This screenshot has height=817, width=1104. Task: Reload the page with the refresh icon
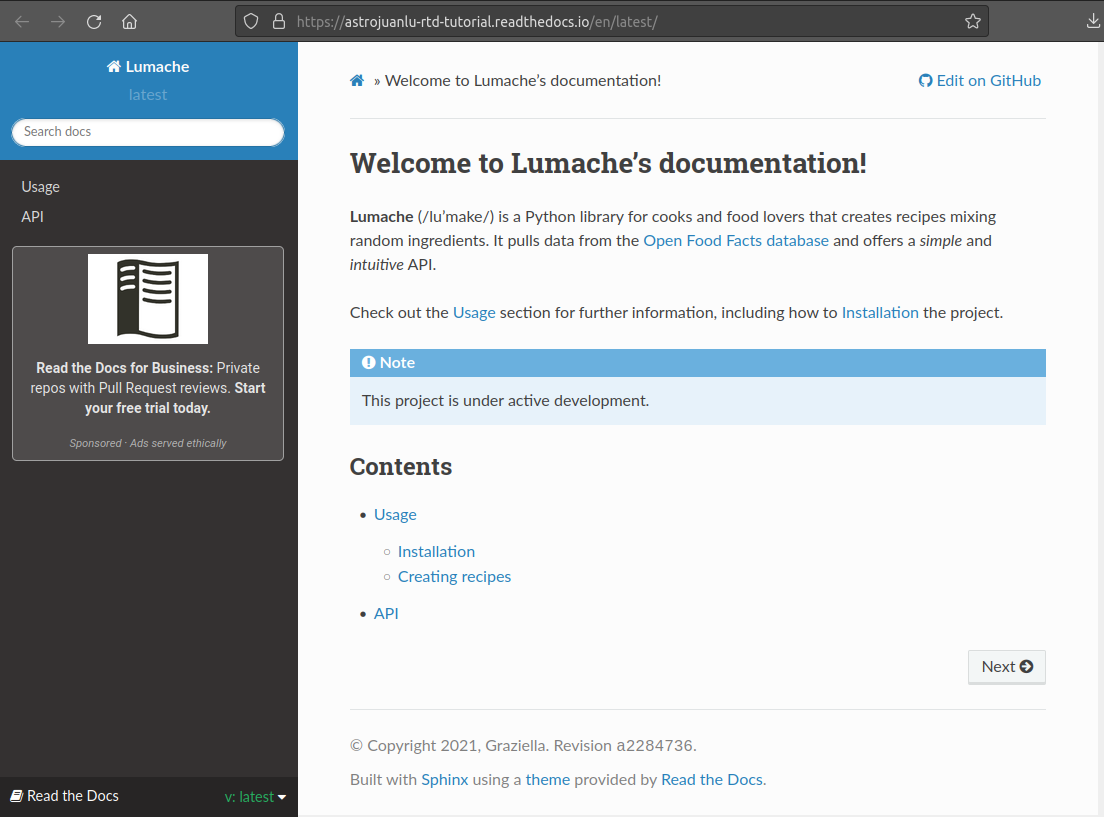[93, 21]
